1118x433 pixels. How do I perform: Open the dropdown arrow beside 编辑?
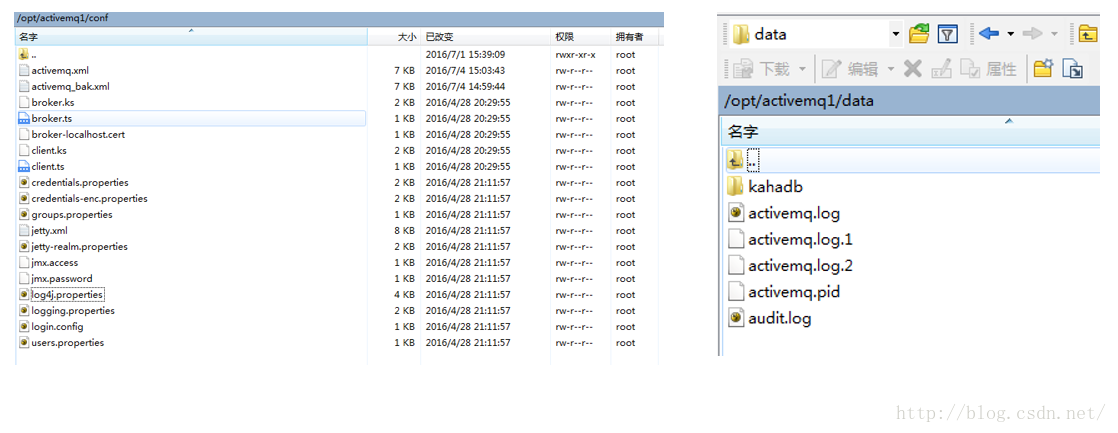pos(891,69)
